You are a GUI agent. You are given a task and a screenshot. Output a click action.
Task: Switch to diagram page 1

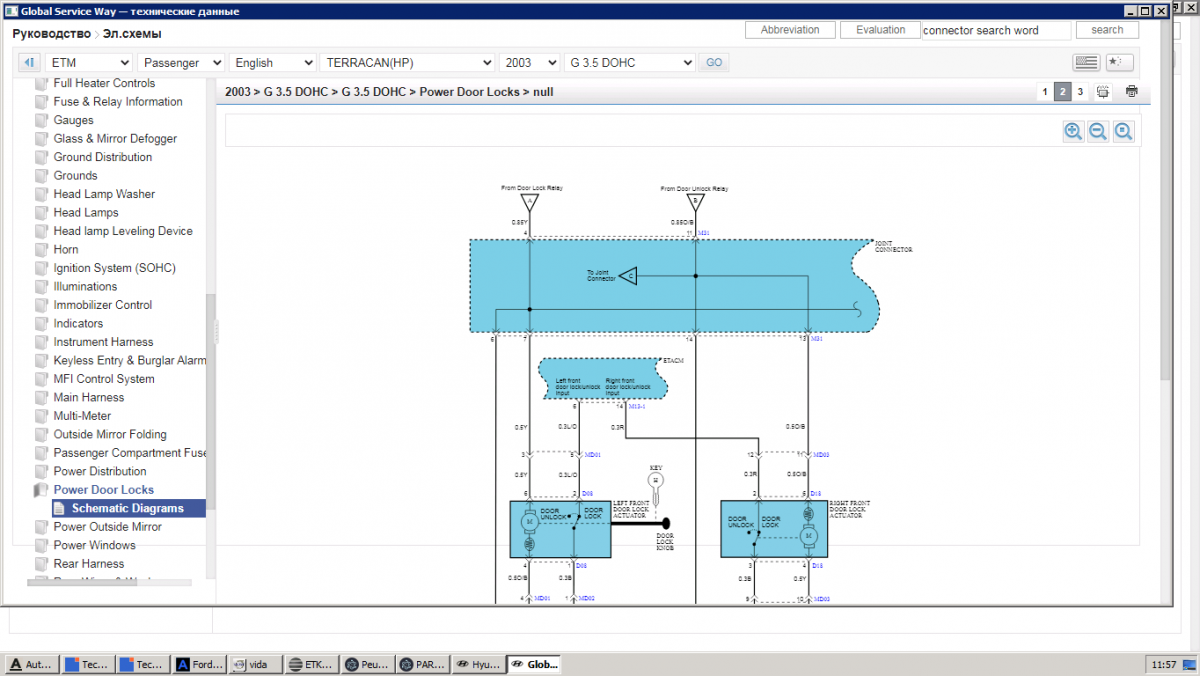coord(1045,92)
